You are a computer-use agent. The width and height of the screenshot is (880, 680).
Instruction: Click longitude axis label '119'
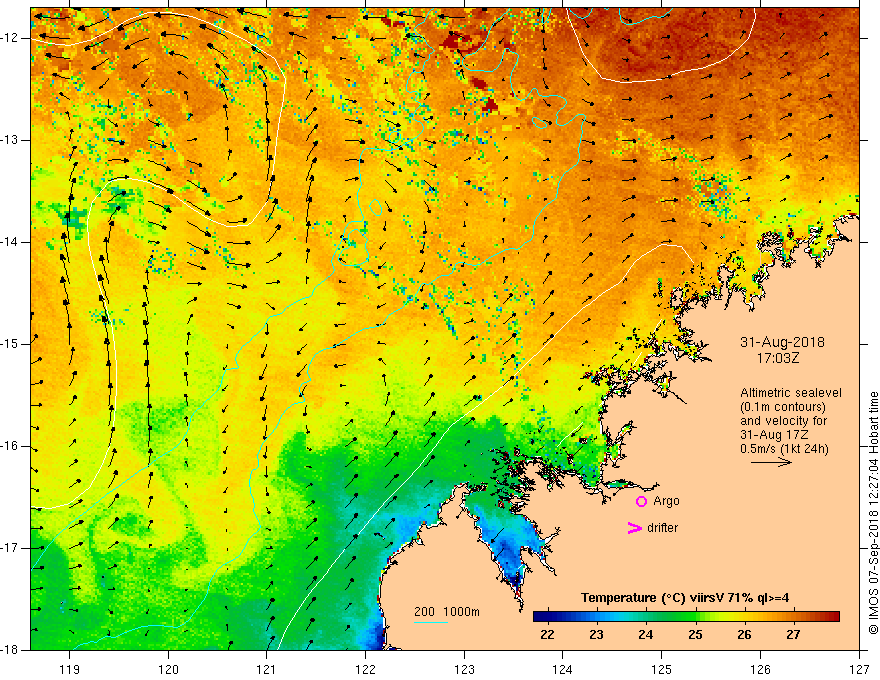click(x=70, y=669)
